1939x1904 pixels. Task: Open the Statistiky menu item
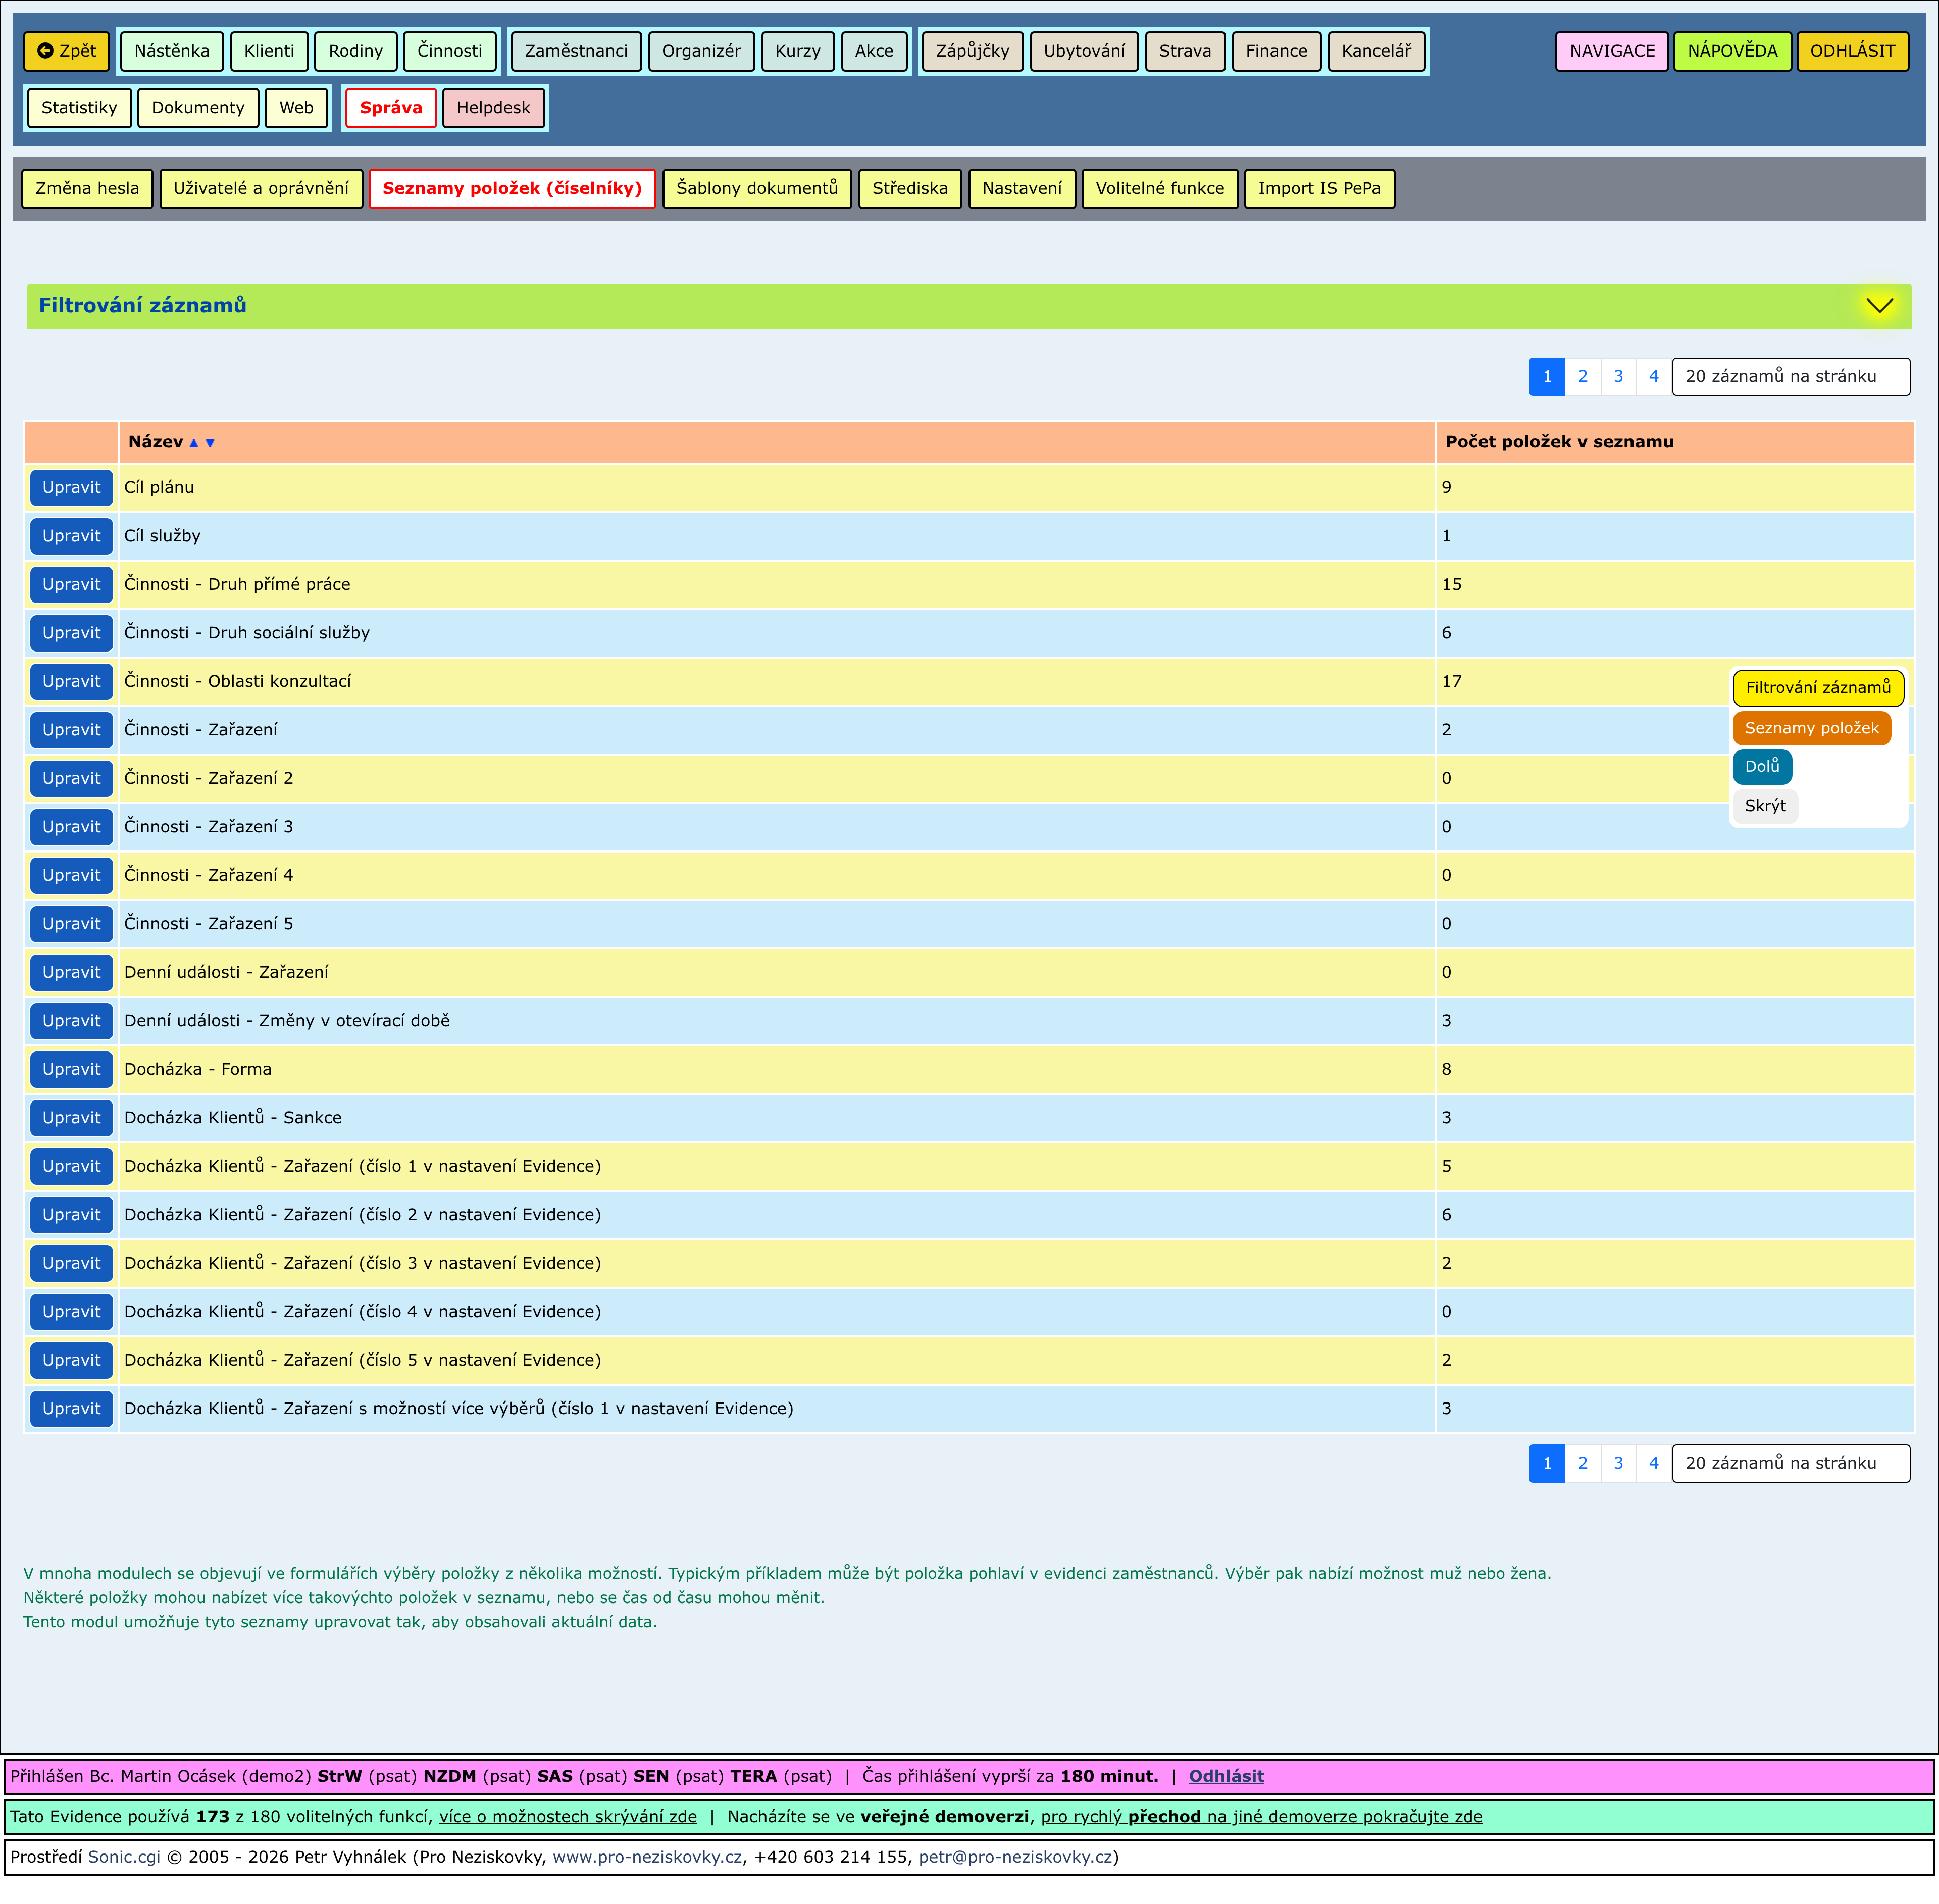[x=79, y=108]
